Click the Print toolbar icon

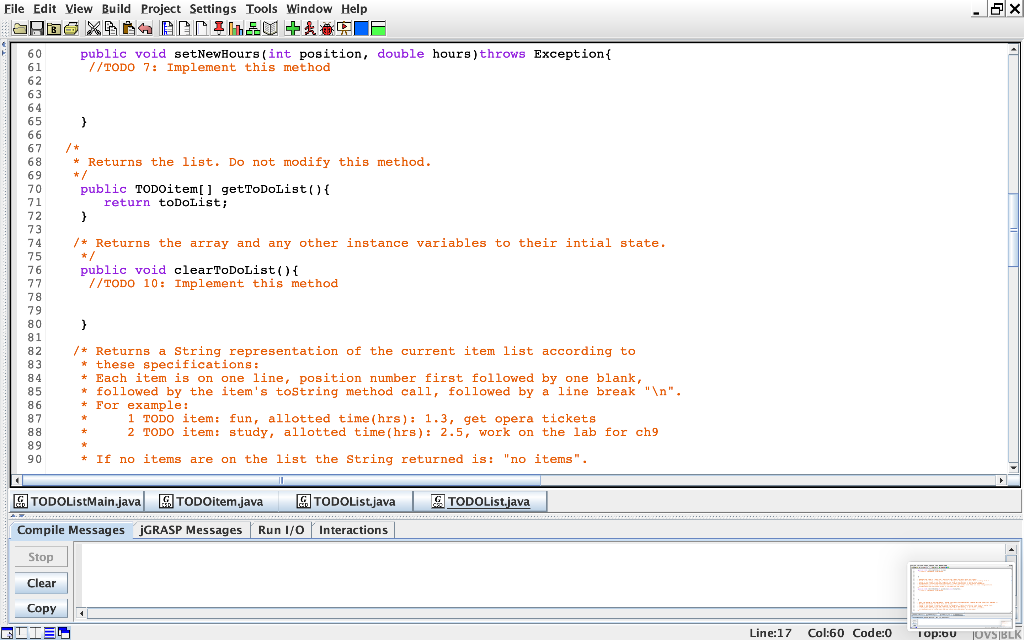(x=71, y=28)
